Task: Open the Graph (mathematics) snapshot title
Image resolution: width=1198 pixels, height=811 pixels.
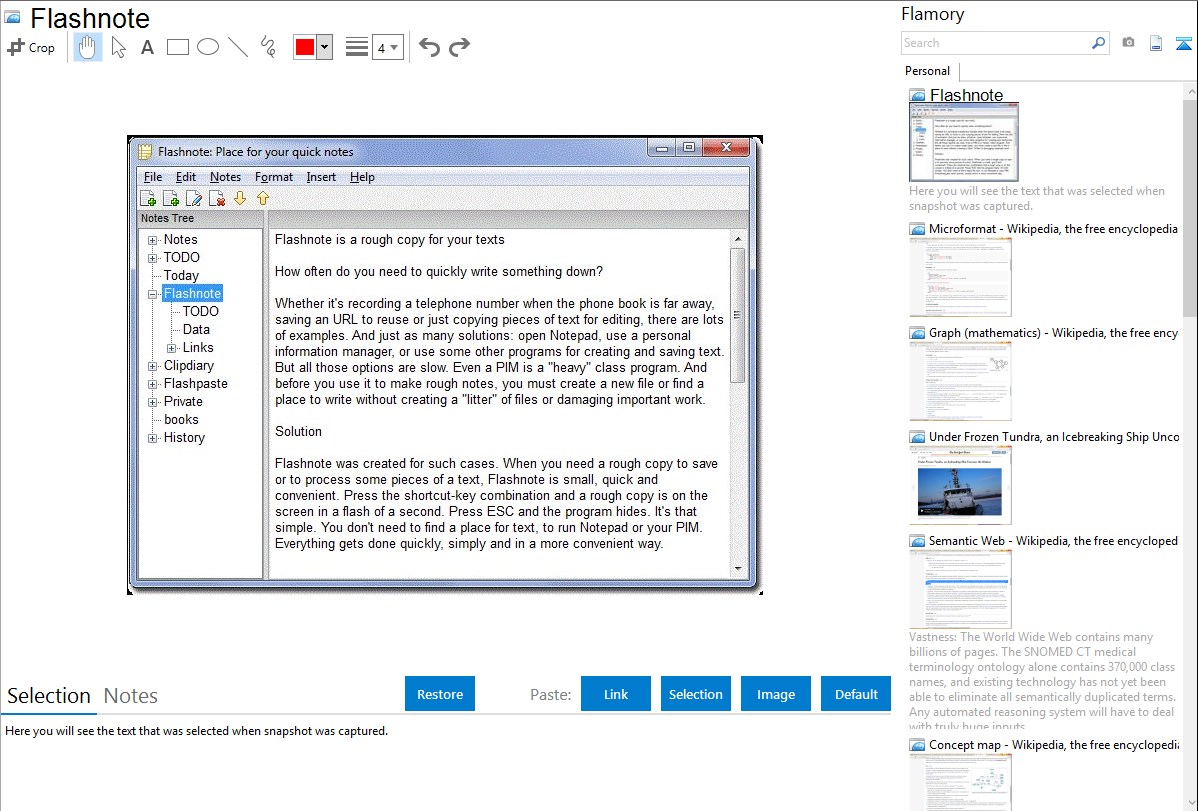Action: point(1053,333)
